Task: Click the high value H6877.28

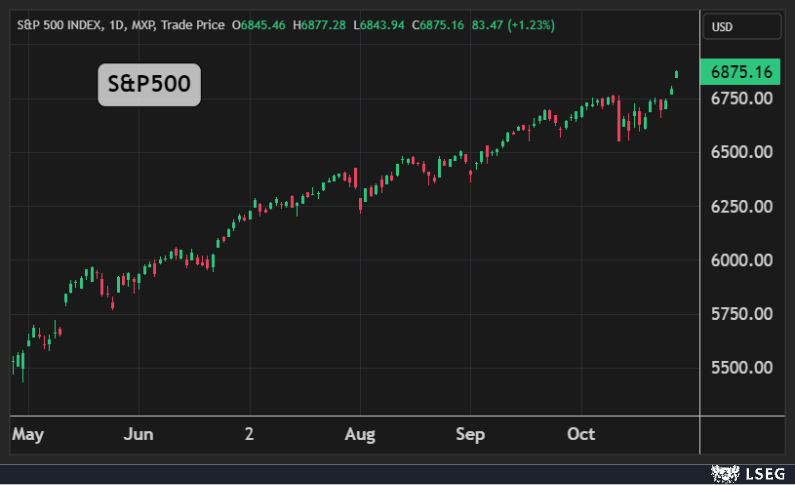Action: (322, 23)
